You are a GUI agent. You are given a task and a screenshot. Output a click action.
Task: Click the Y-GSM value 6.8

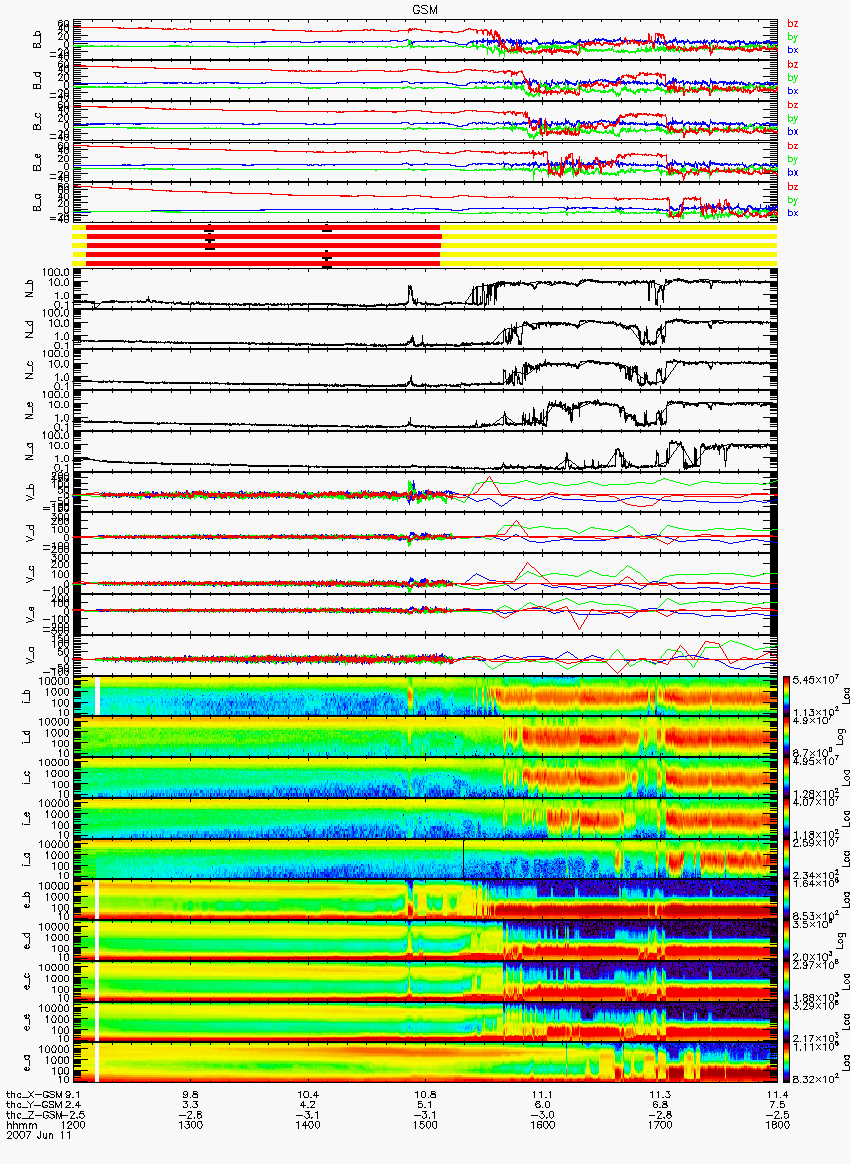(660, 1104)
